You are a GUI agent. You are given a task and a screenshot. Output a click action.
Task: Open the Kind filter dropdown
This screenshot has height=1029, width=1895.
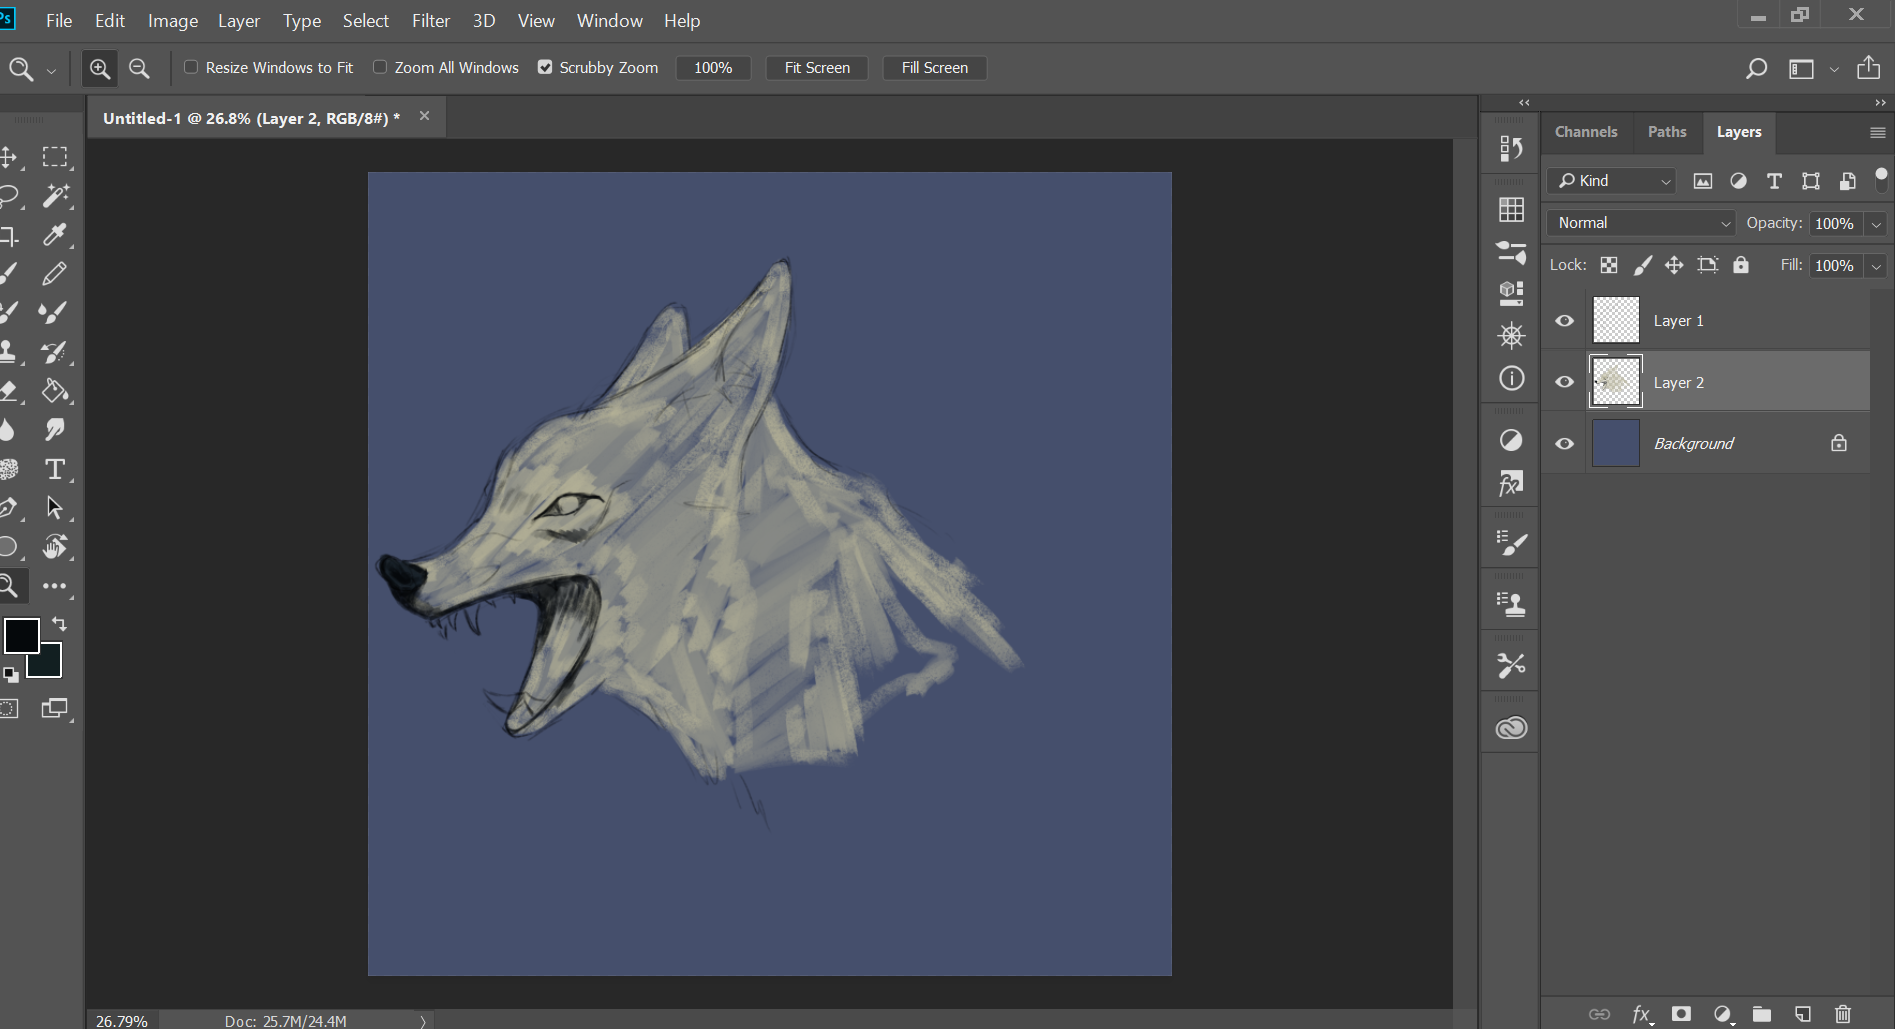pos(1612,181)
